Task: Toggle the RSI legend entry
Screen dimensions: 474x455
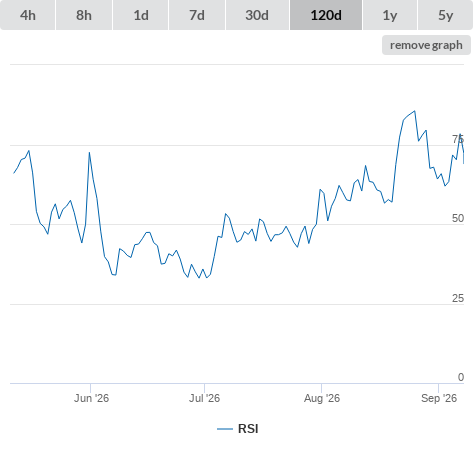Action: click(238, 429)
